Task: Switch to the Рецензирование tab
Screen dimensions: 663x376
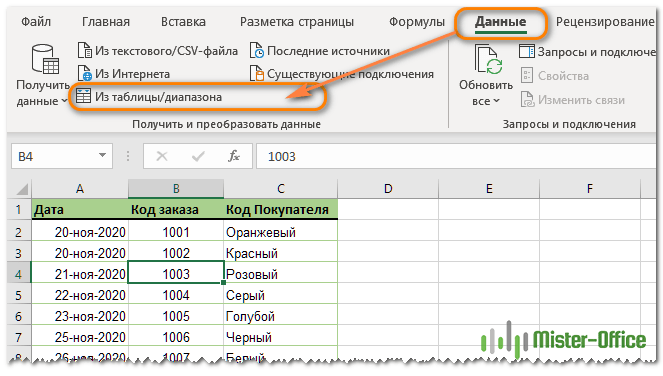Action: click(605, 22)
